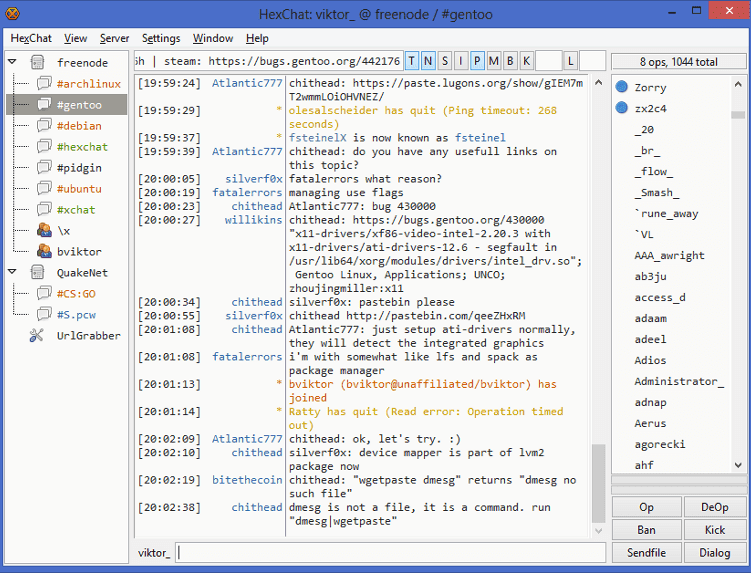Toggle the P private channel mode
Image resolution: width=751 pixels, height=573 pixels.
pos(477,61)
